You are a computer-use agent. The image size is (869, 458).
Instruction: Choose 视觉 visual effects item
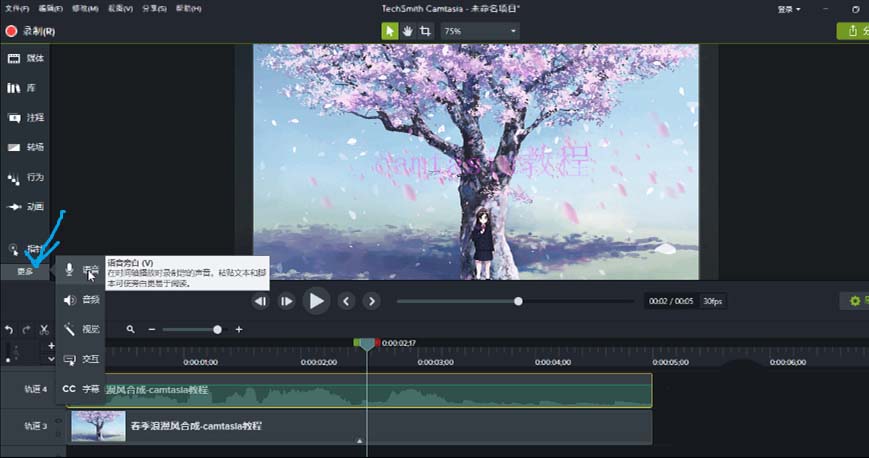click(81, 329)
